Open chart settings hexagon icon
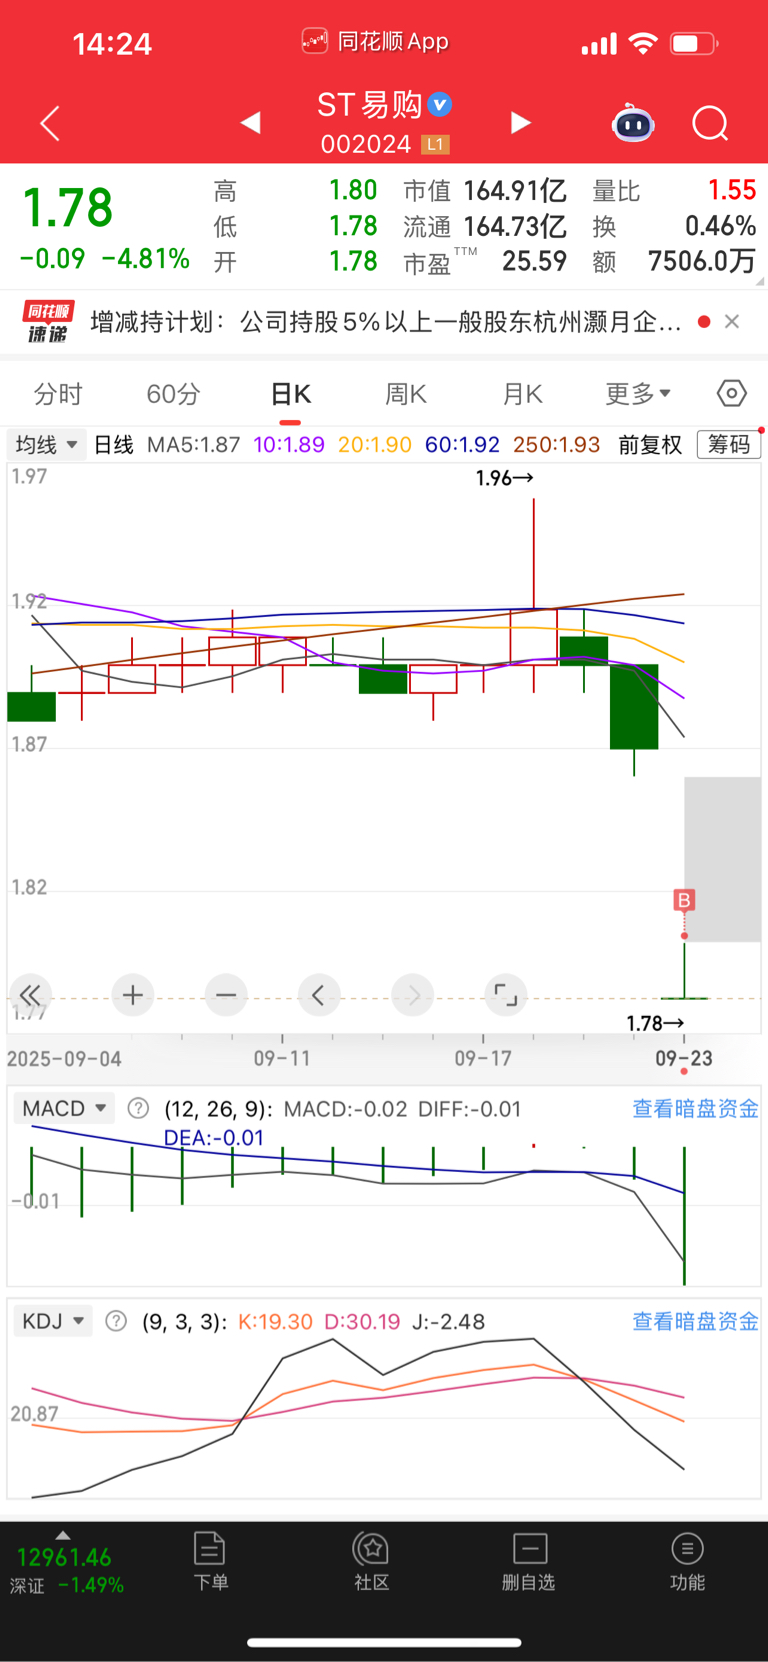 tap(732, 393)
